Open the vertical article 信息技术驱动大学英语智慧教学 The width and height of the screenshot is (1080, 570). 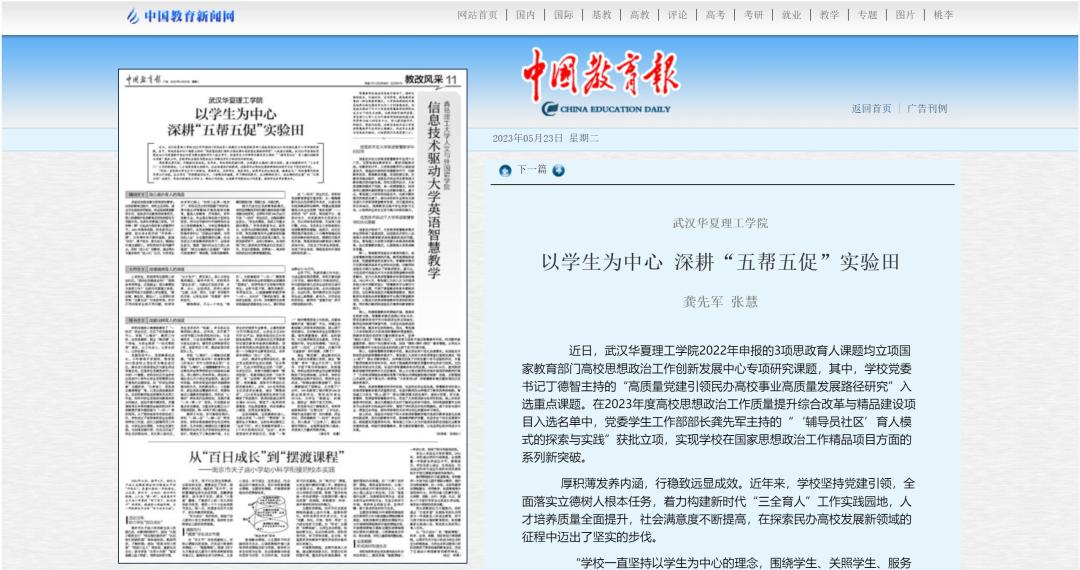coord(433,189)
